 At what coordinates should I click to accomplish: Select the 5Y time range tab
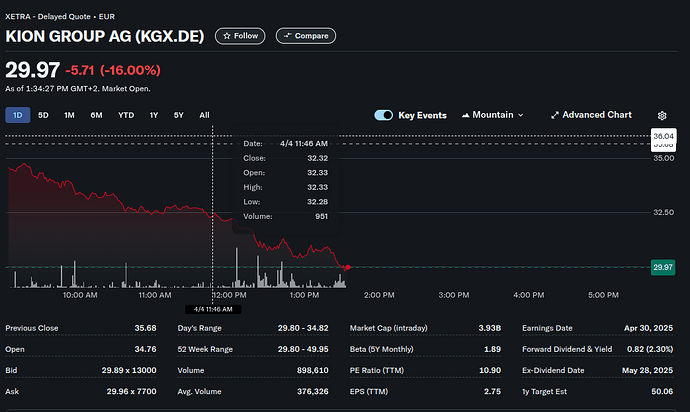pos(178,115)
